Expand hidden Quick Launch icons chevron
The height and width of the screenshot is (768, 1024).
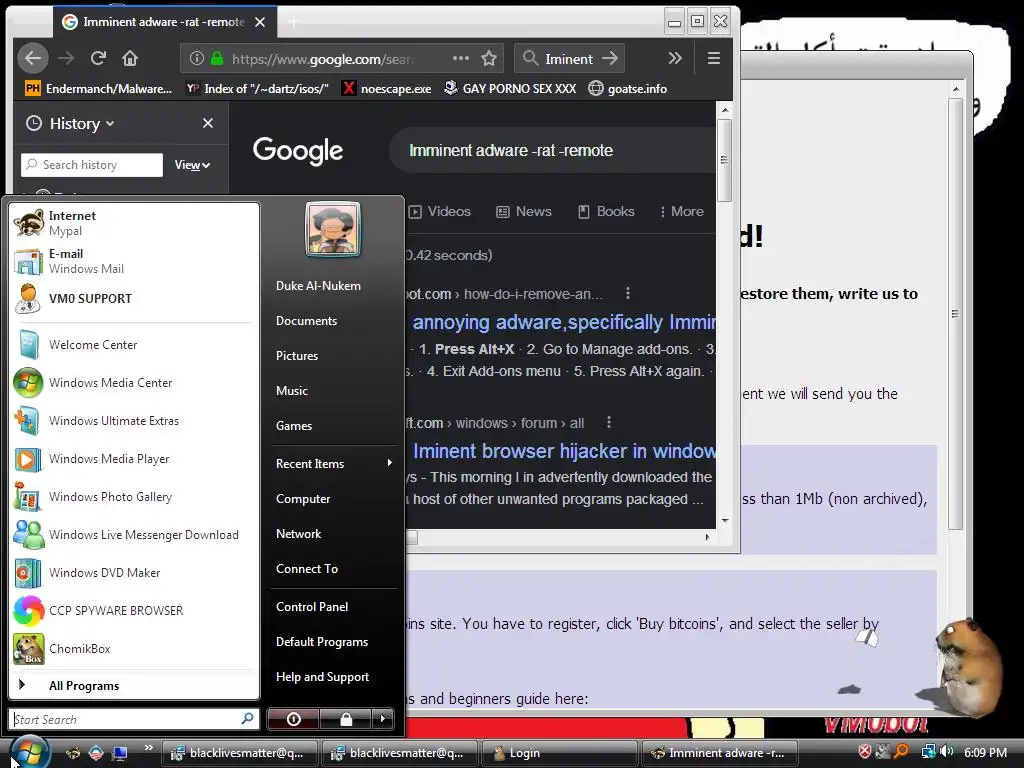coord(148,747)
